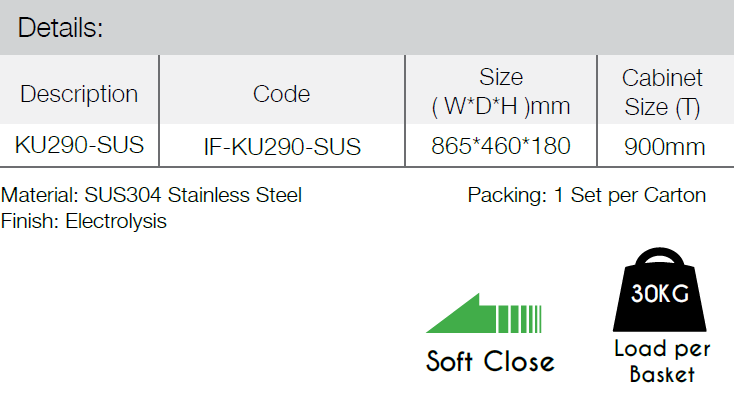734x403 pixels.
Task: Select the KU290-SUS description cell
Action: click(79, 145)
